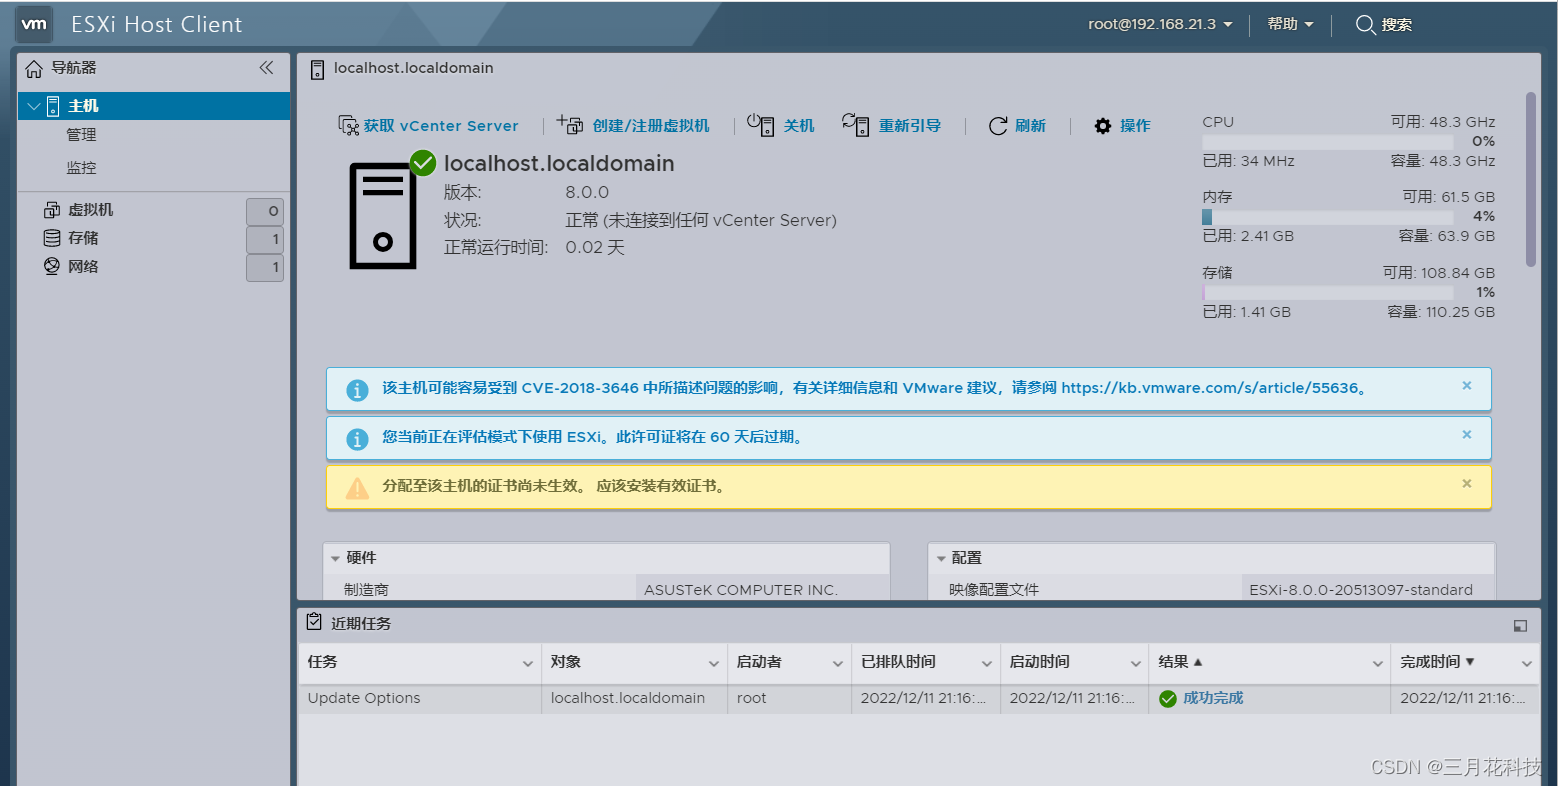Select the Host item in navigator

(x=154, y=106)
